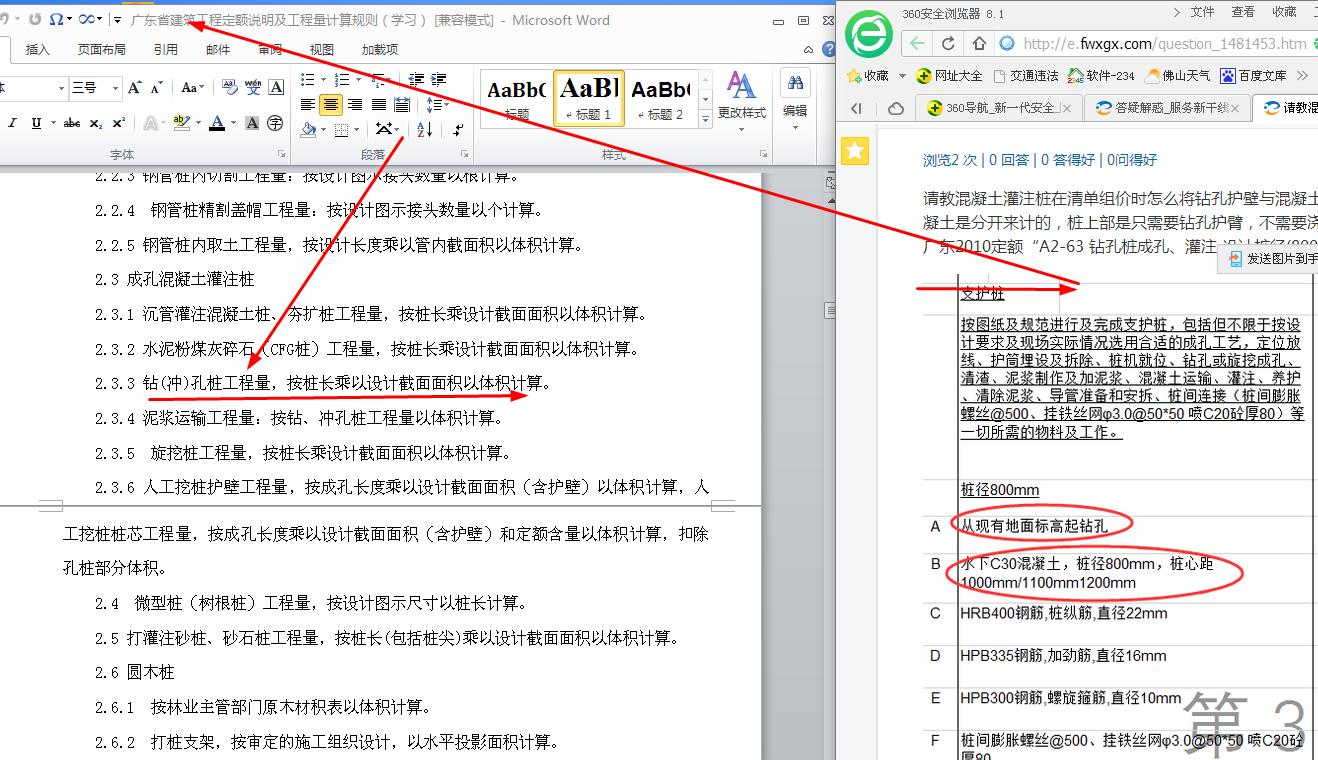The width and height of the screenshot is (1318, 760).
Task: Expand the styles gallery More arrow
Action: click(x=705, y=119)
